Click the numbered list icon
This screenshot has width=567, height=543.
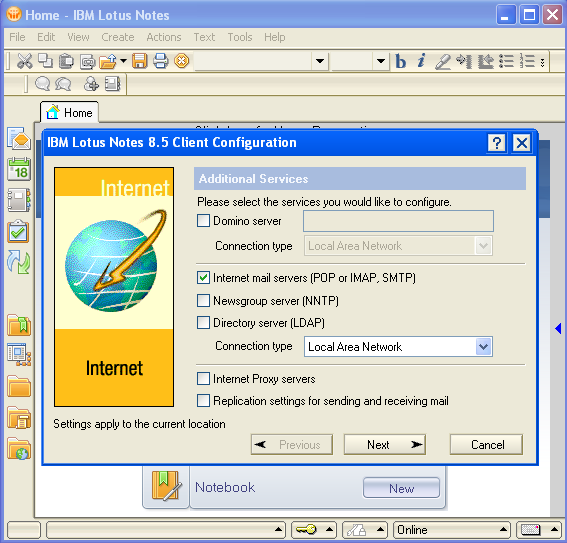tap(527, 61)
